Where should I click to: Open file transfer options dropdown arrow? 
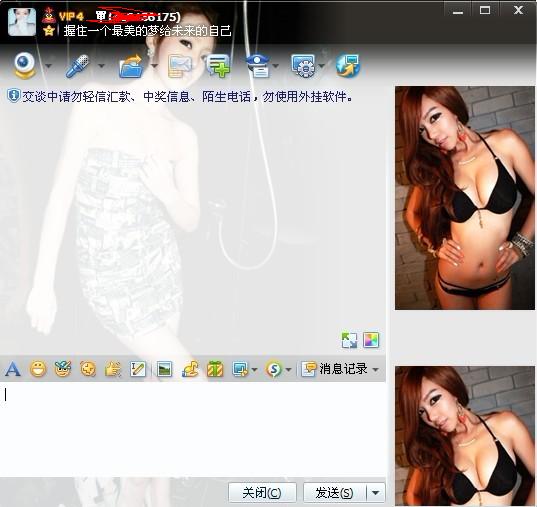coord(154,66)
